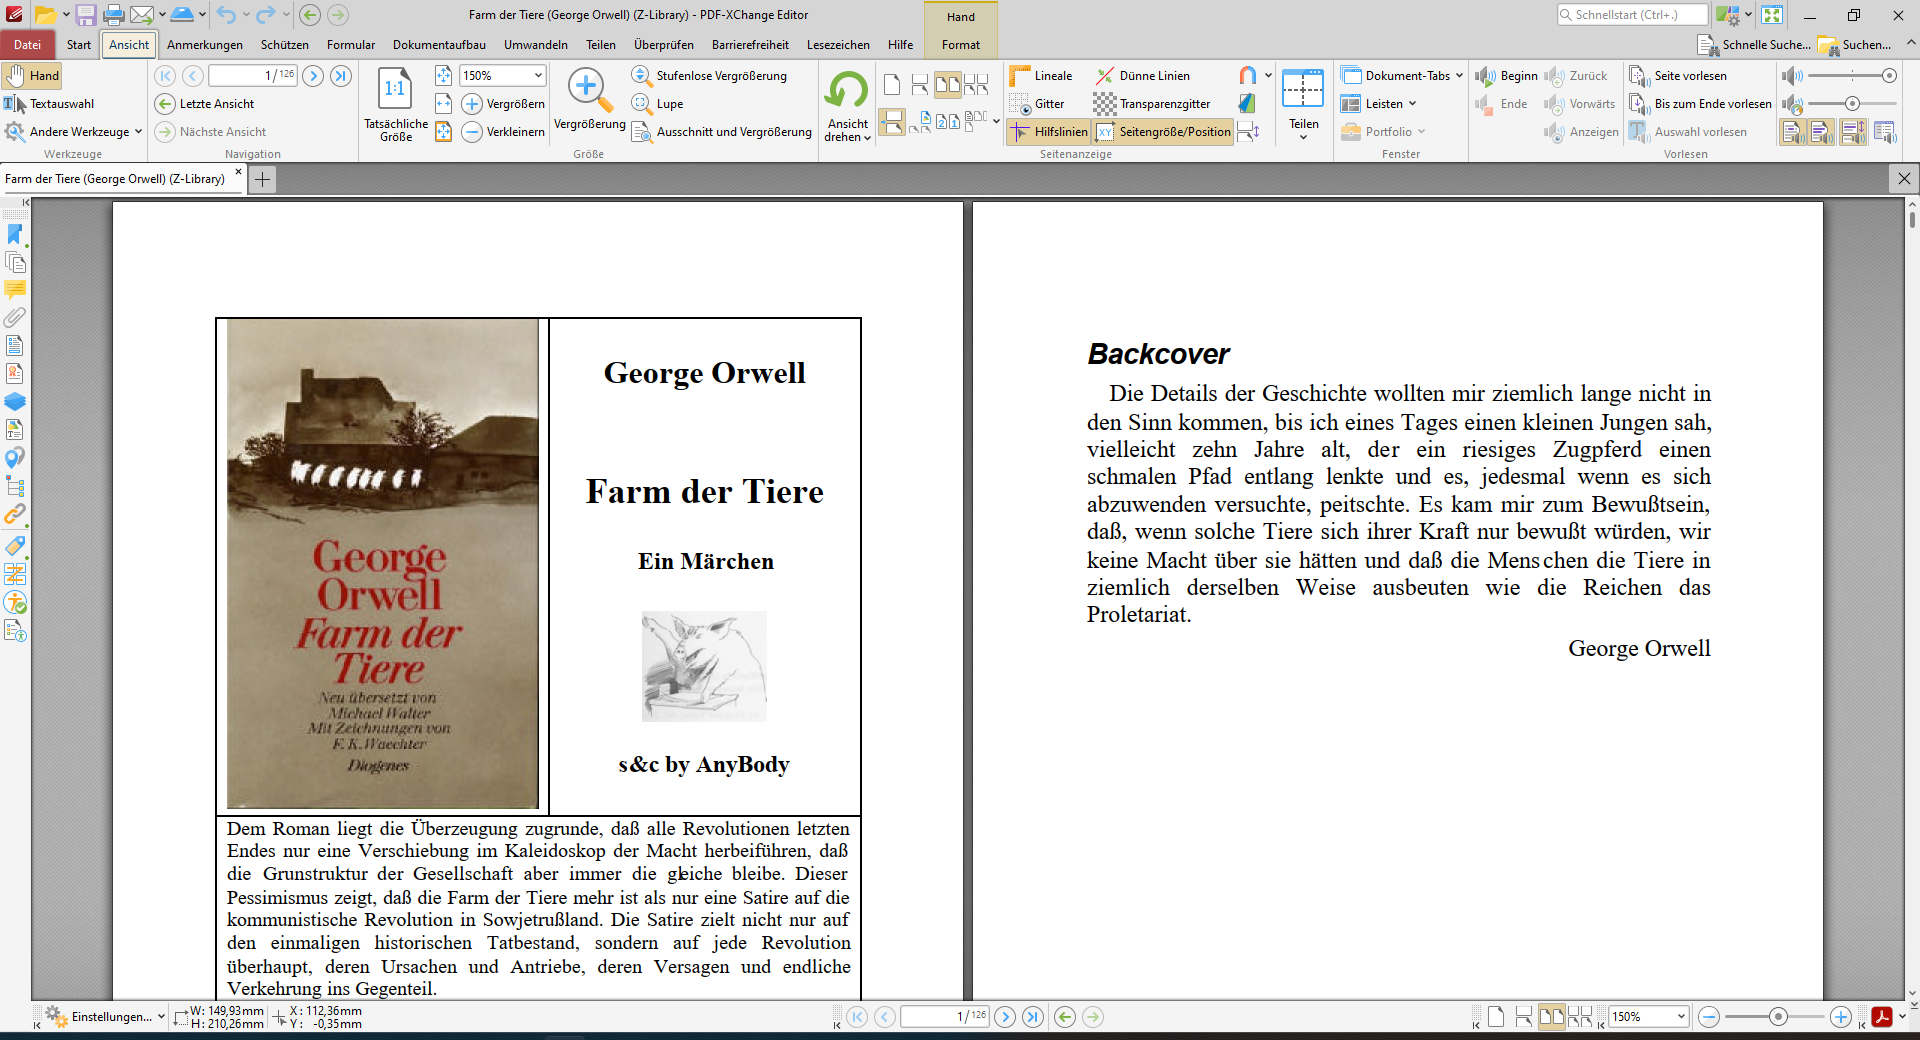Click Bis zum Ende vorlesen
Image resolution: width=1920 pixels, height=1040 pixels.
tap(1699, 104)
